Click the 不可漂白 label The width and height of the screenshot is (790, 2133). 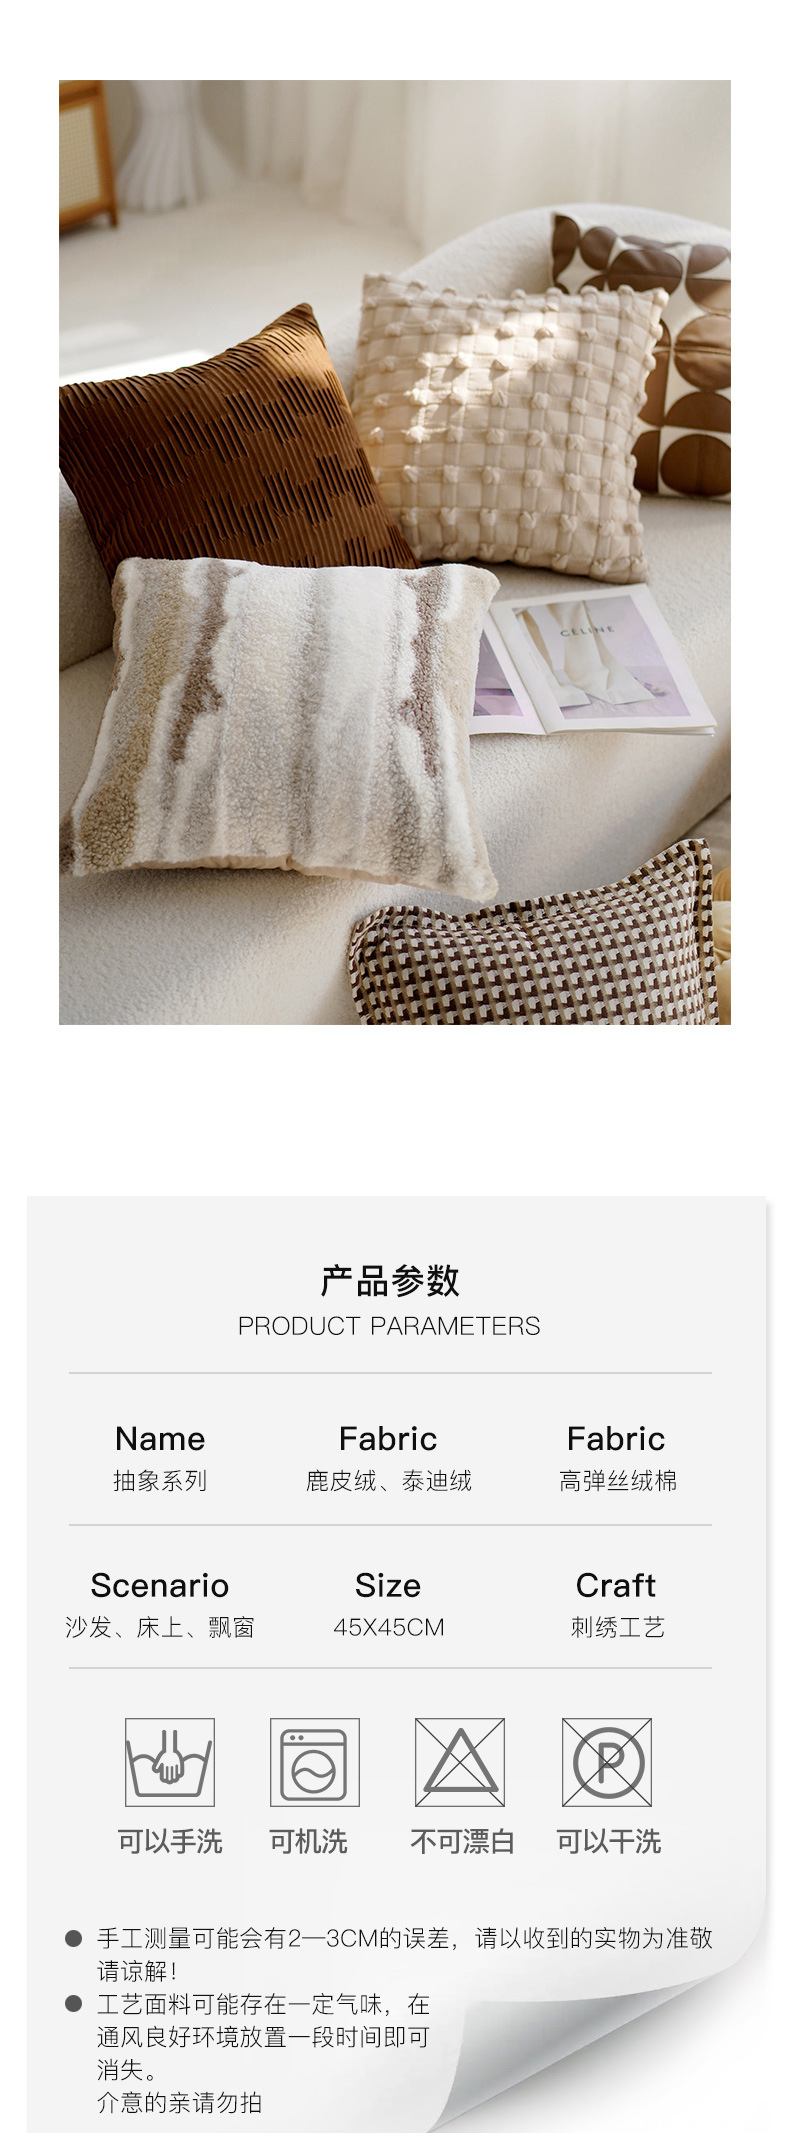[x=462, y=1841]
